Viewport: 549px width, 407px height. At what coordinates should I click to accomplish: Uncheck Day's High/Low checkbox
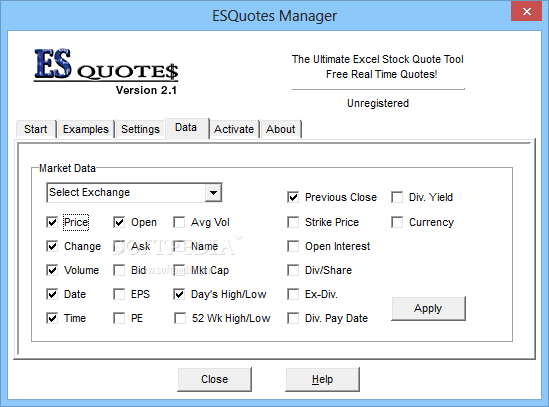click(179, 294)
